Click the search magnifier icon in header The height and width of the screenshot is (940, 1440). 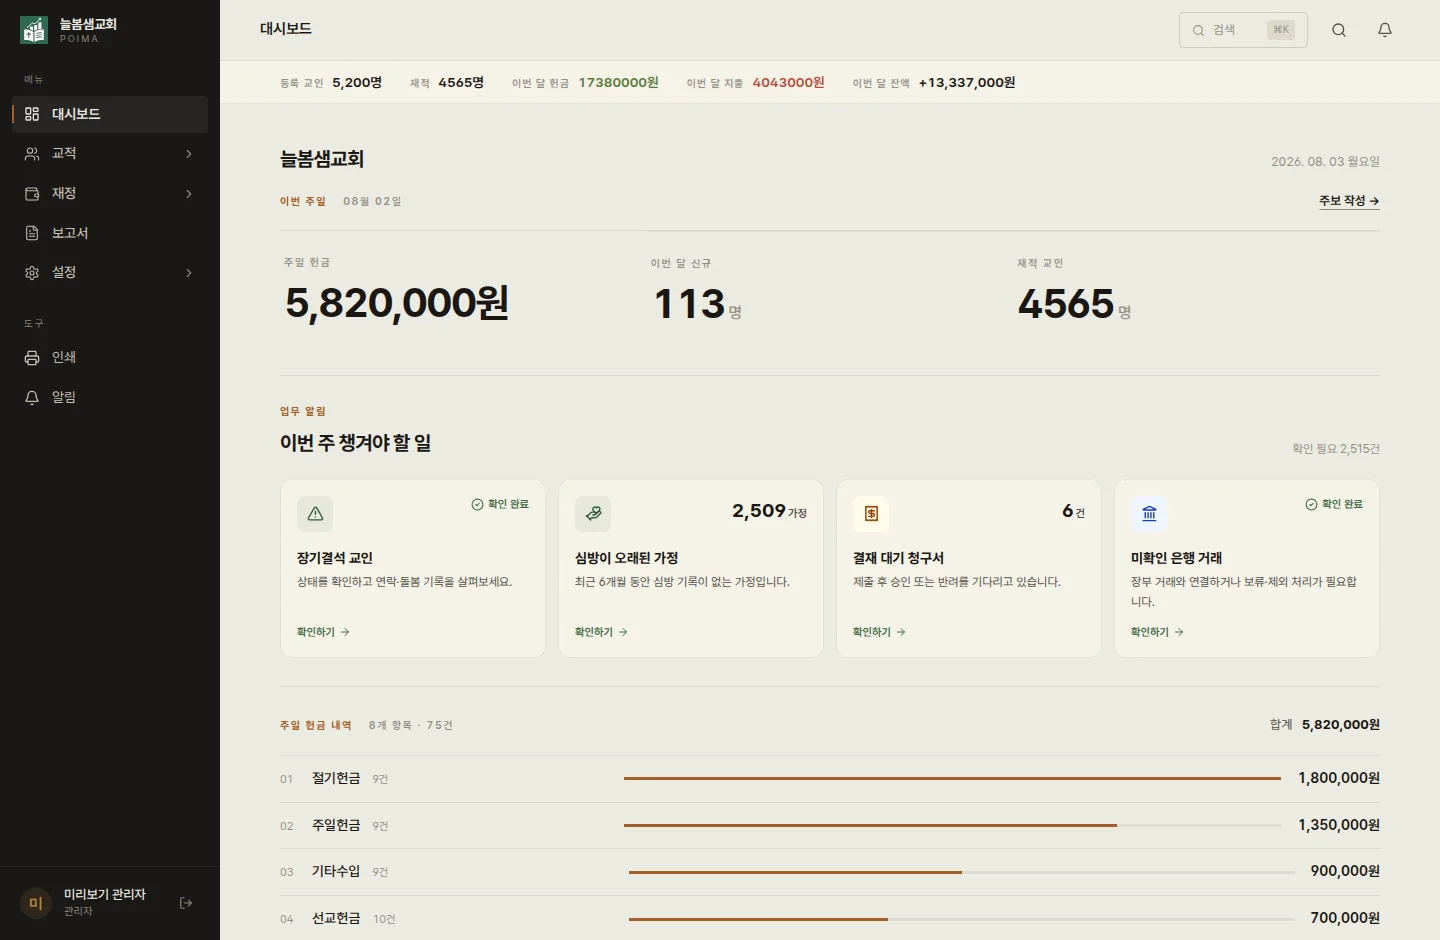[1339, 30]
